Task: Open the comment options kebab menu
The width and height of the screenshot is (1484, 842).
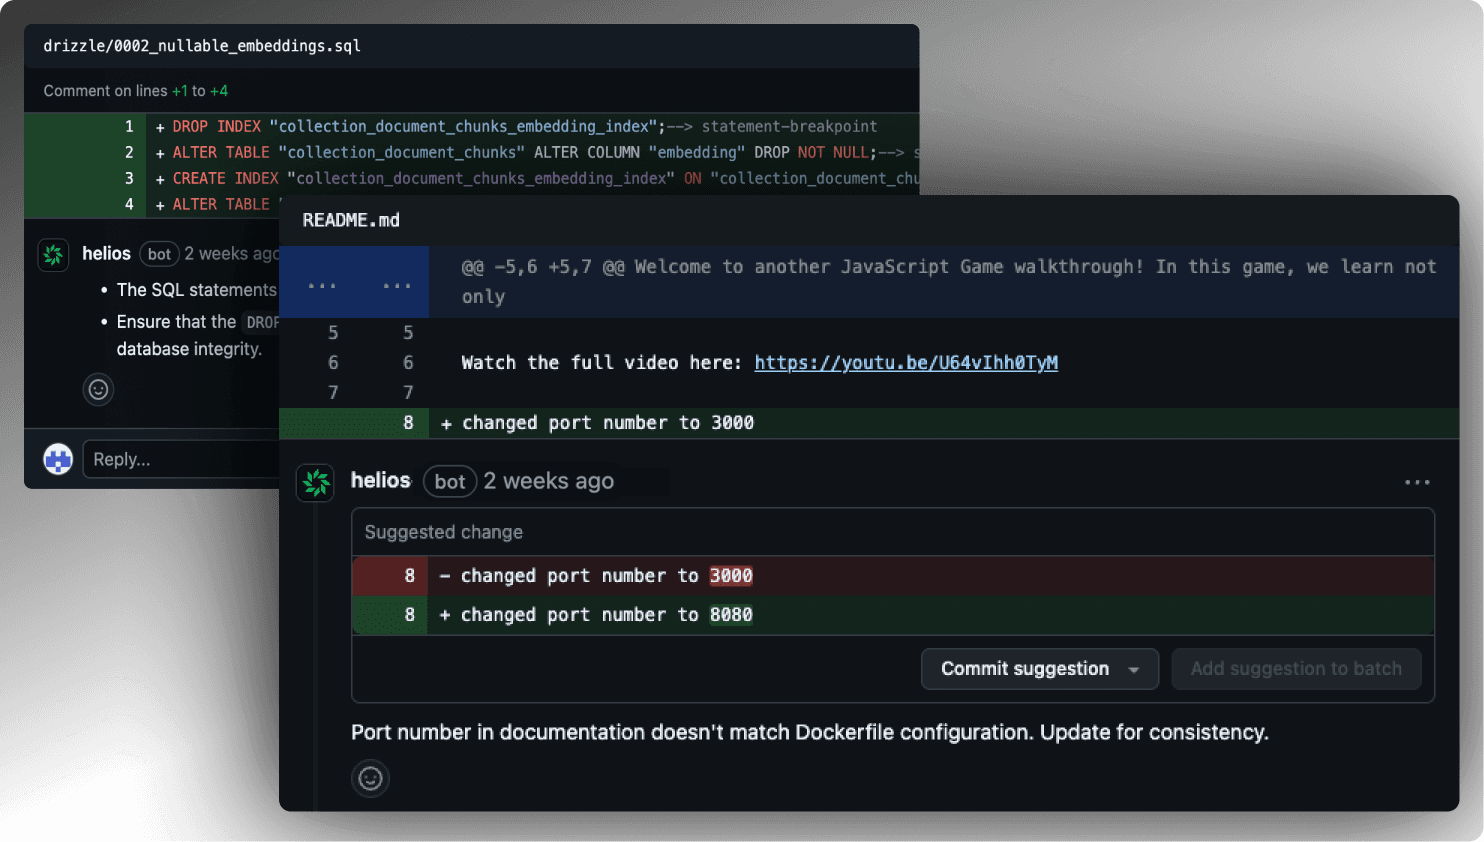Action: (1417, 482)
